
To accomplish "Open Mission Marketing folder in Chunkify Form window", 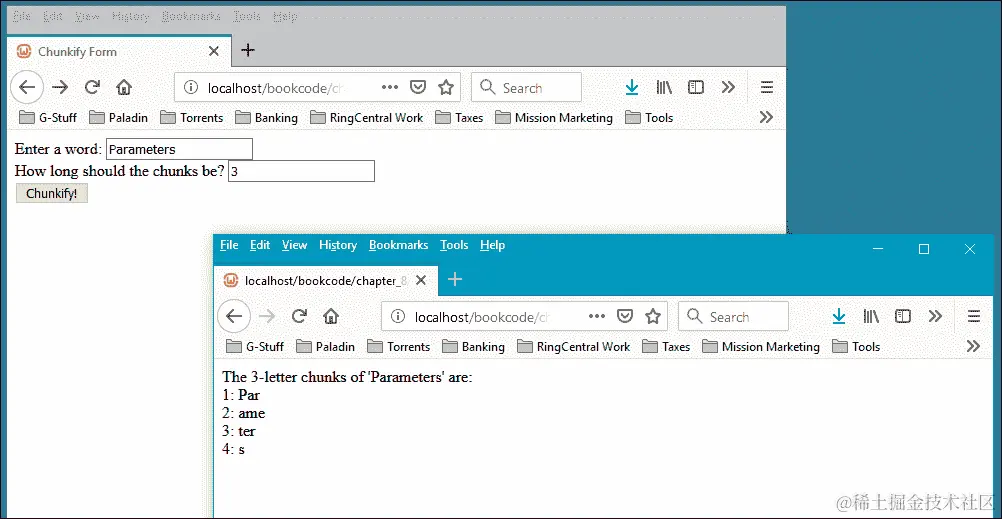I will coord(553,118).
